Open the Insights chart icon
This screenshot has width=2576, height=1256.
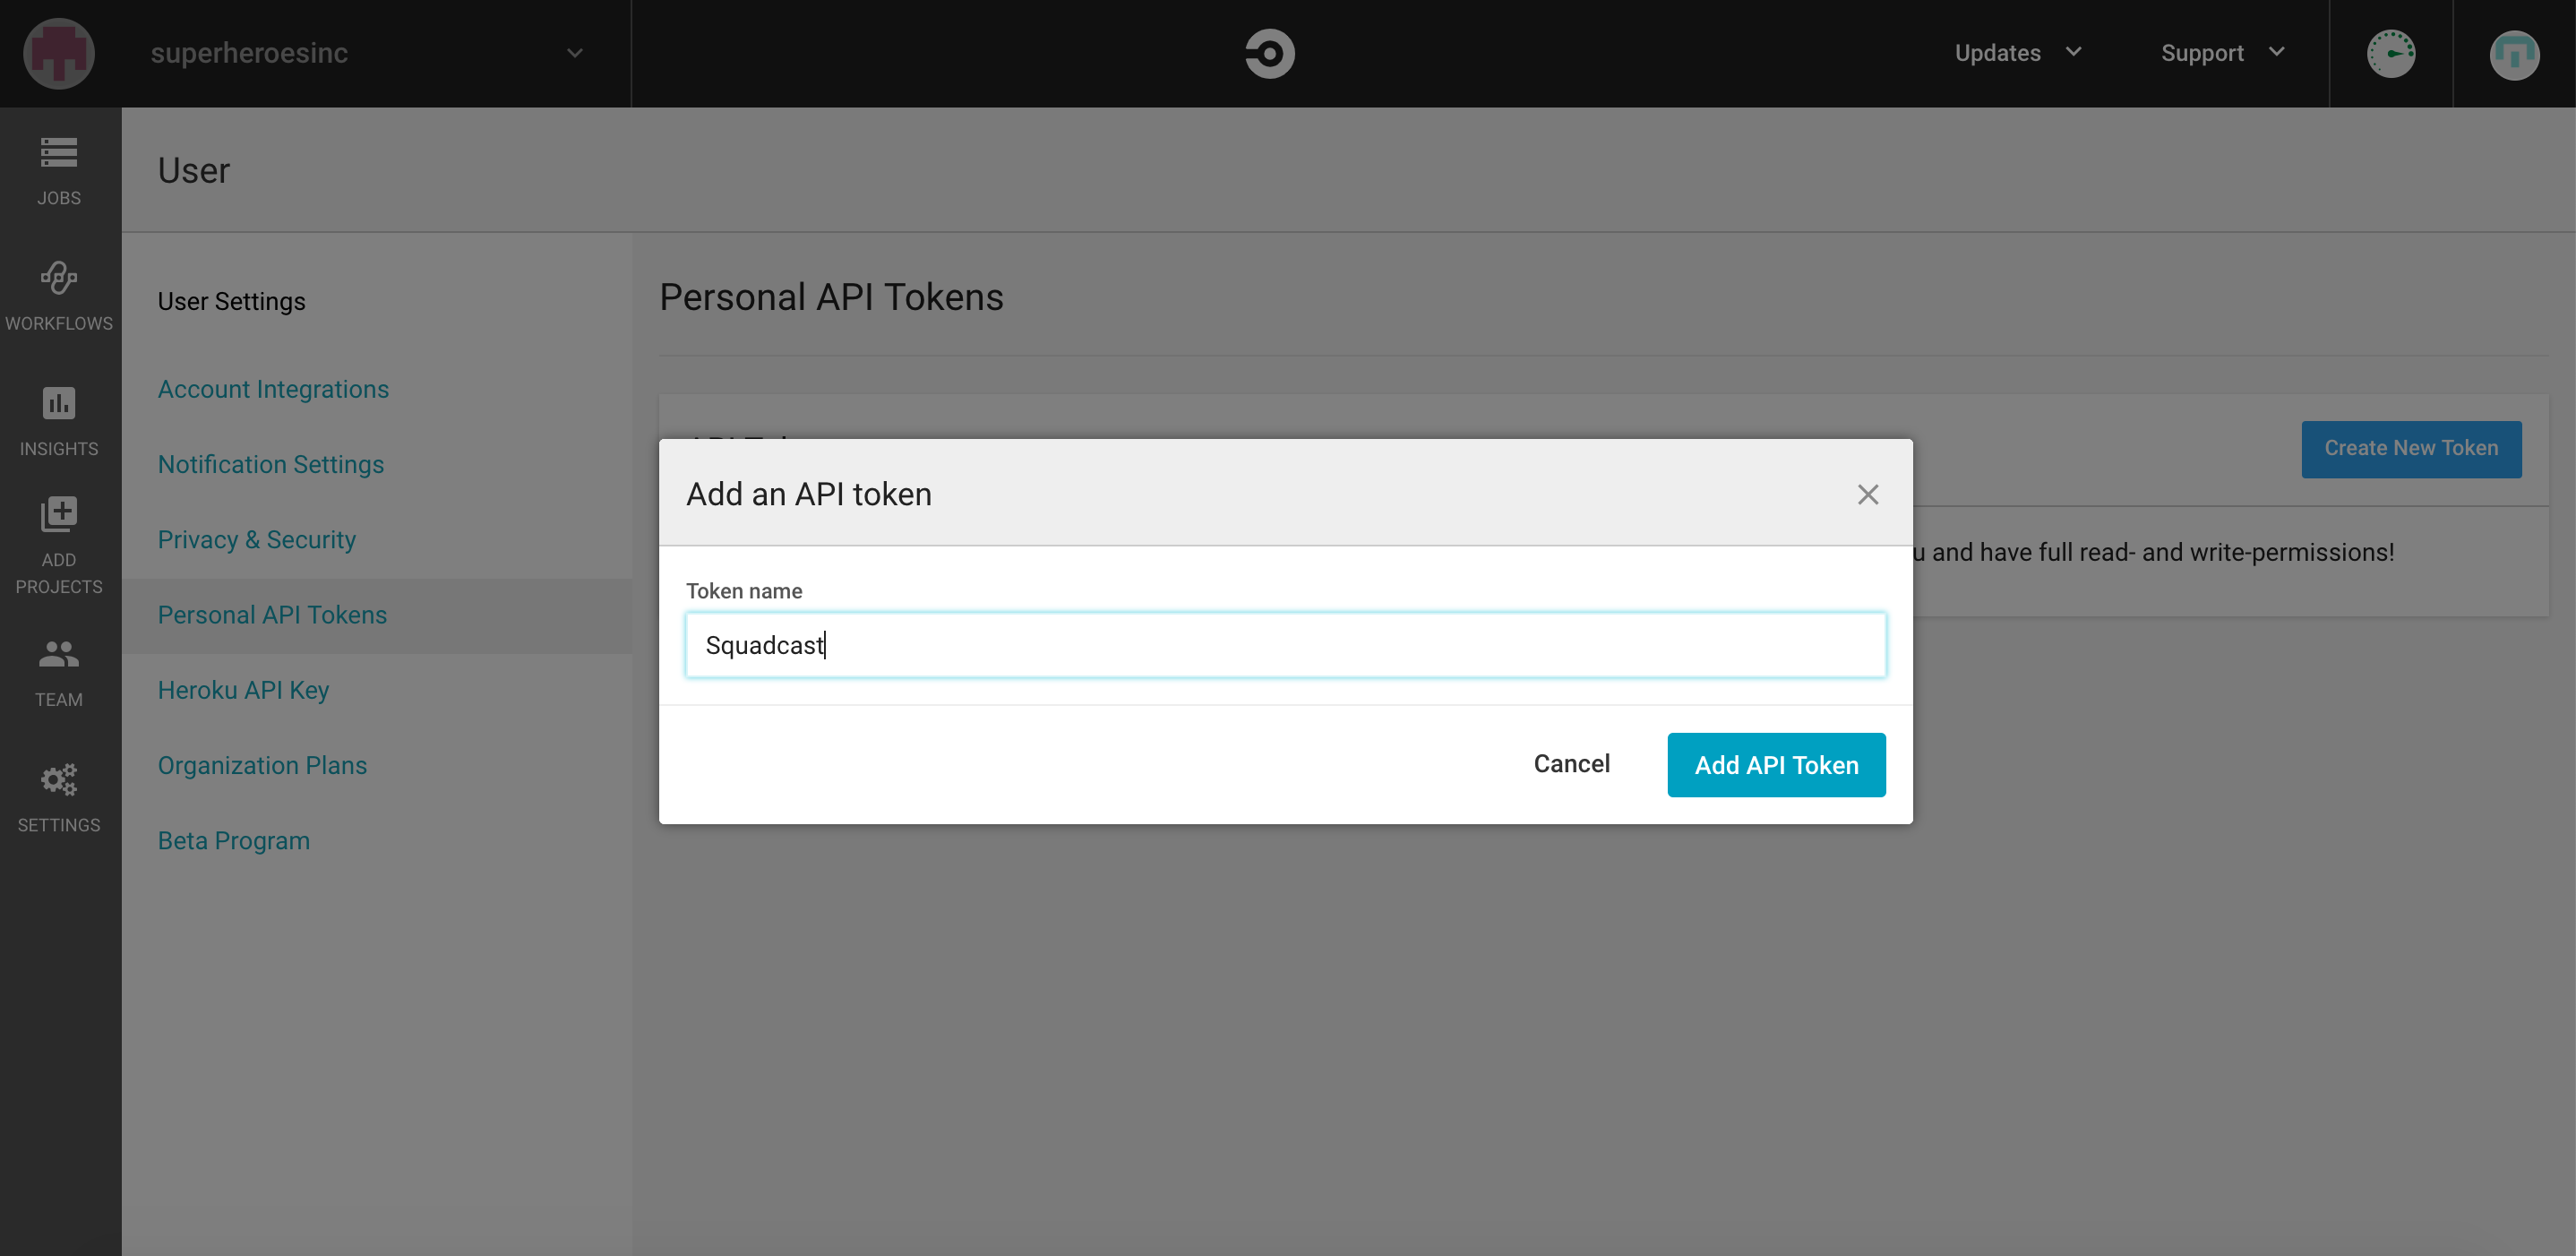click(59, 420)
